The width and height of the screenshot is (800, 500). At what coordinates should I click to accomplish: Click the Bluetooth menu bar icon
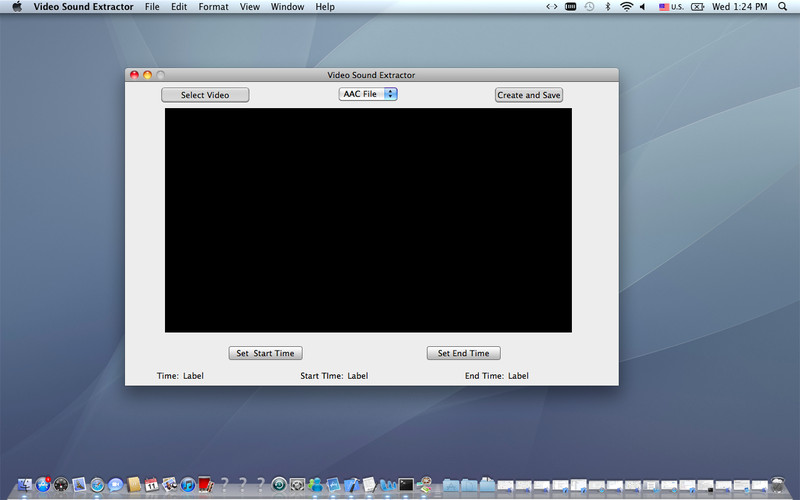608,7
